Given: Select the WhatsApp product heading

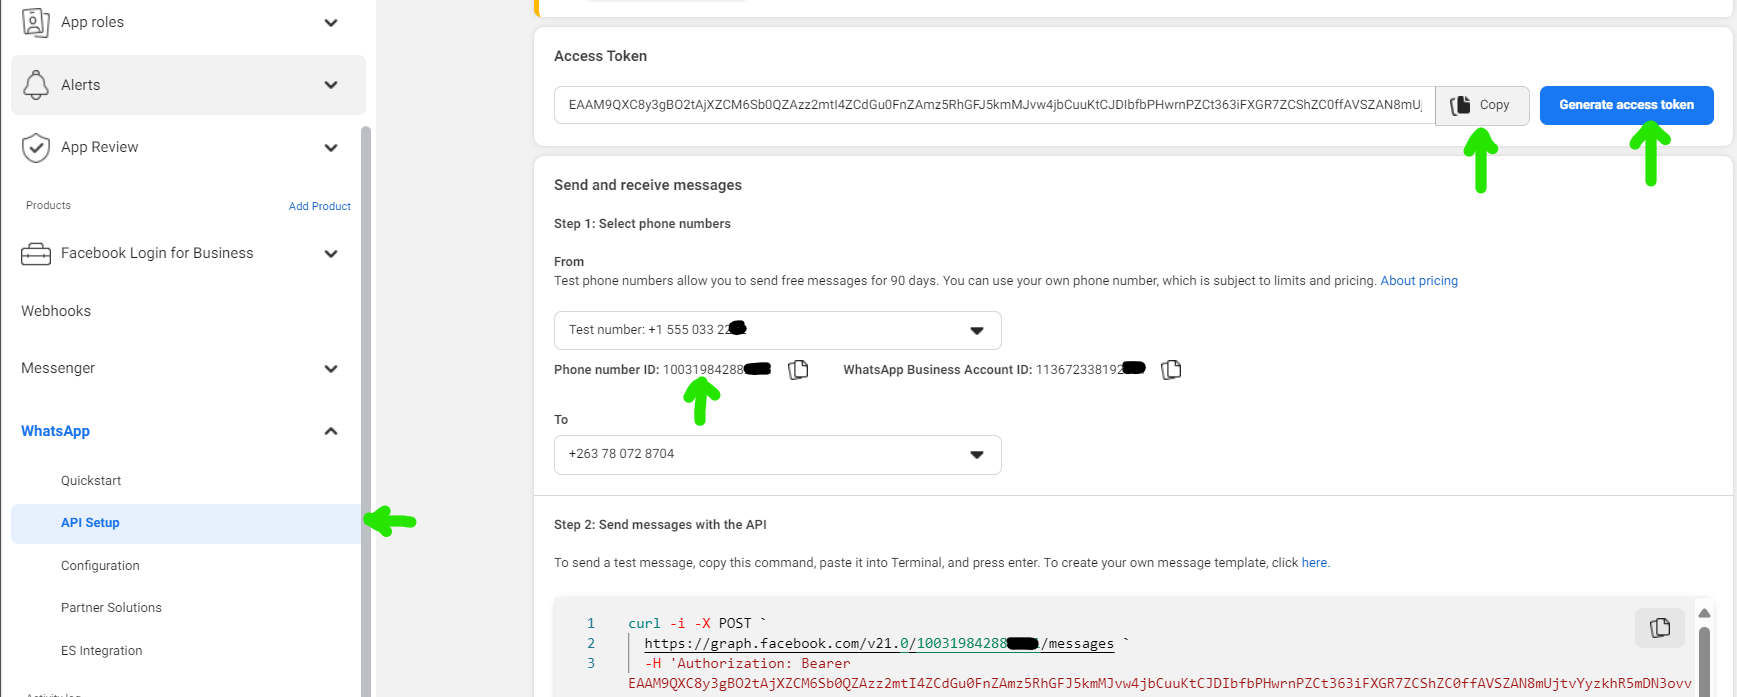Looking at the screenshot, I should [55, 431].
